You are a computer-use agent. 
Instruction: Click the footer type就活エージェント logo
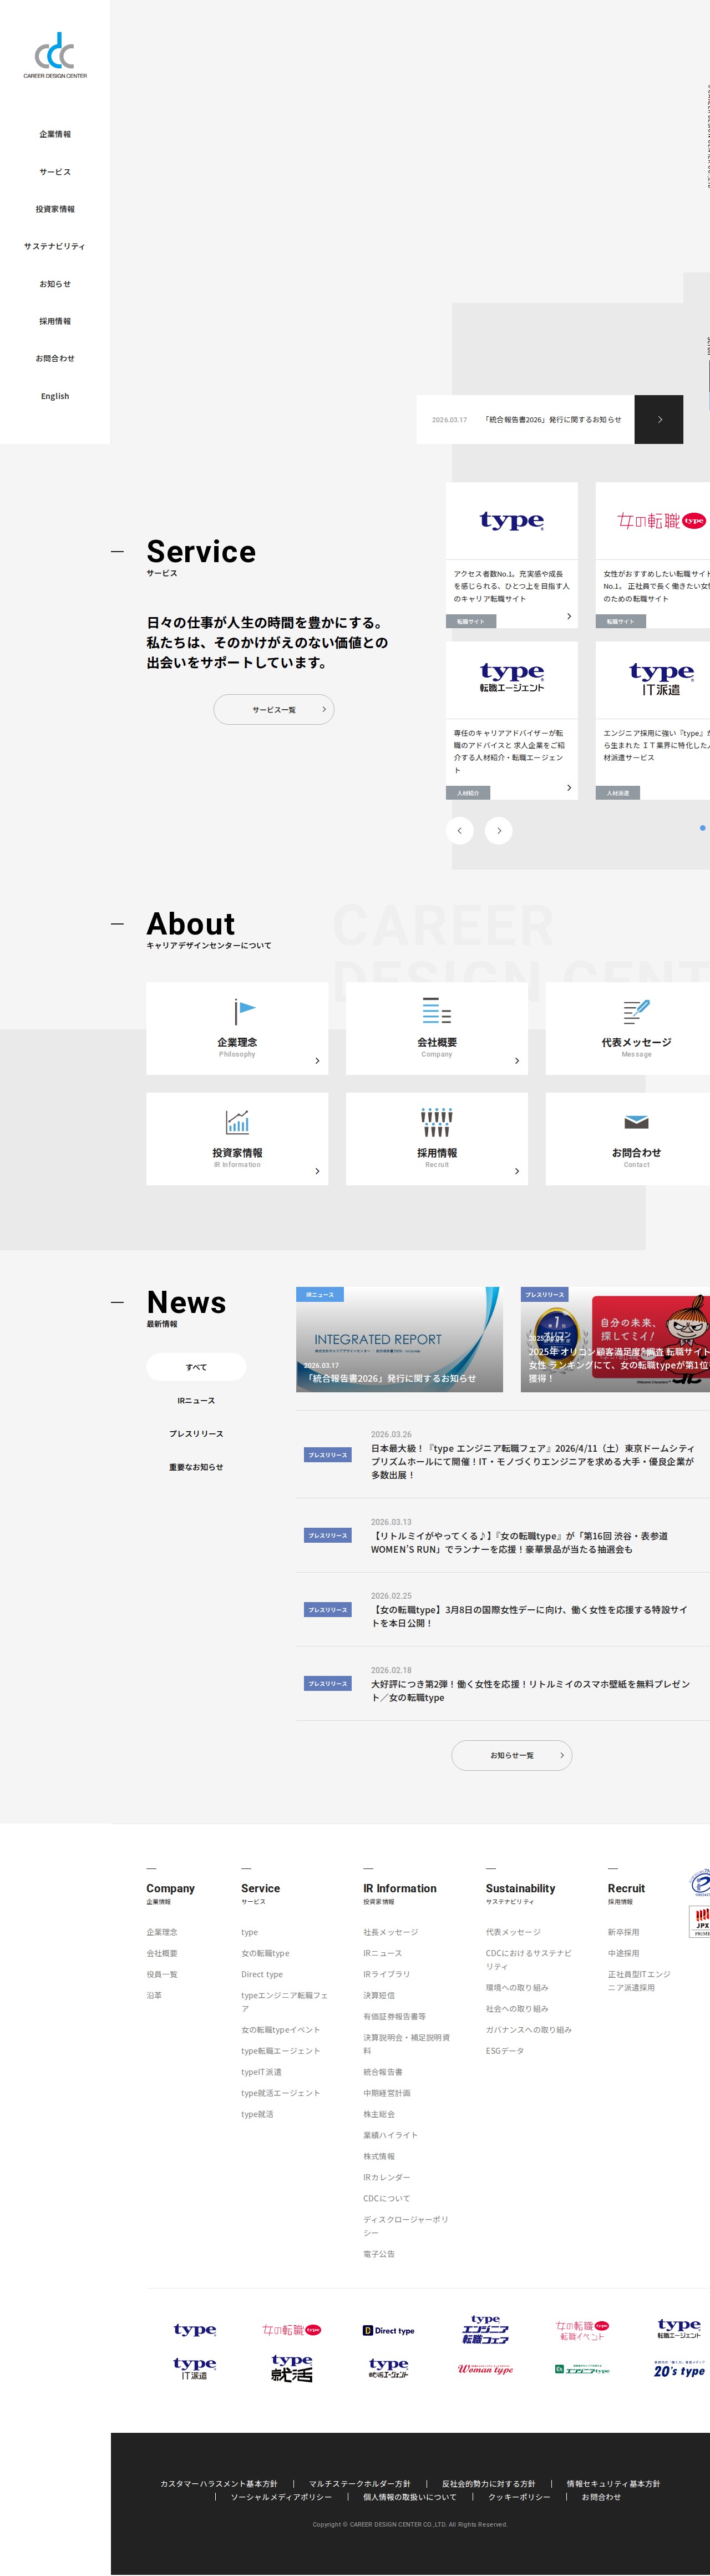click(x=388, y=2368)
